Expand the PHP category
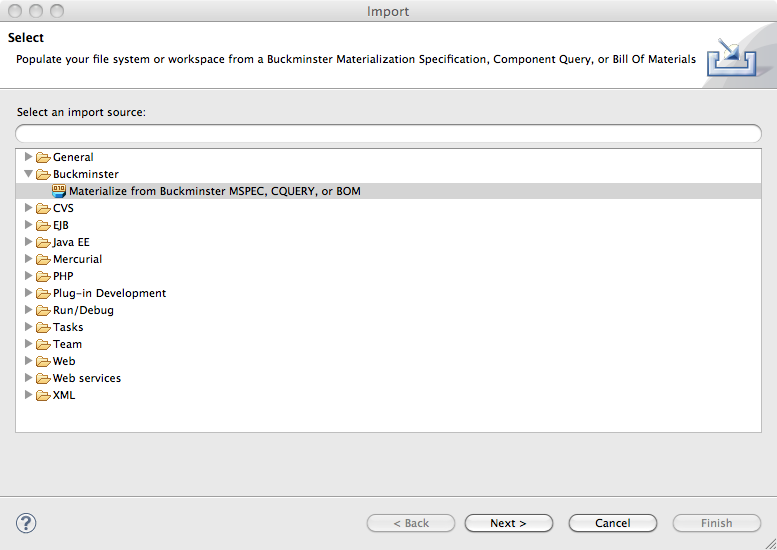 [x=28, y=275]
